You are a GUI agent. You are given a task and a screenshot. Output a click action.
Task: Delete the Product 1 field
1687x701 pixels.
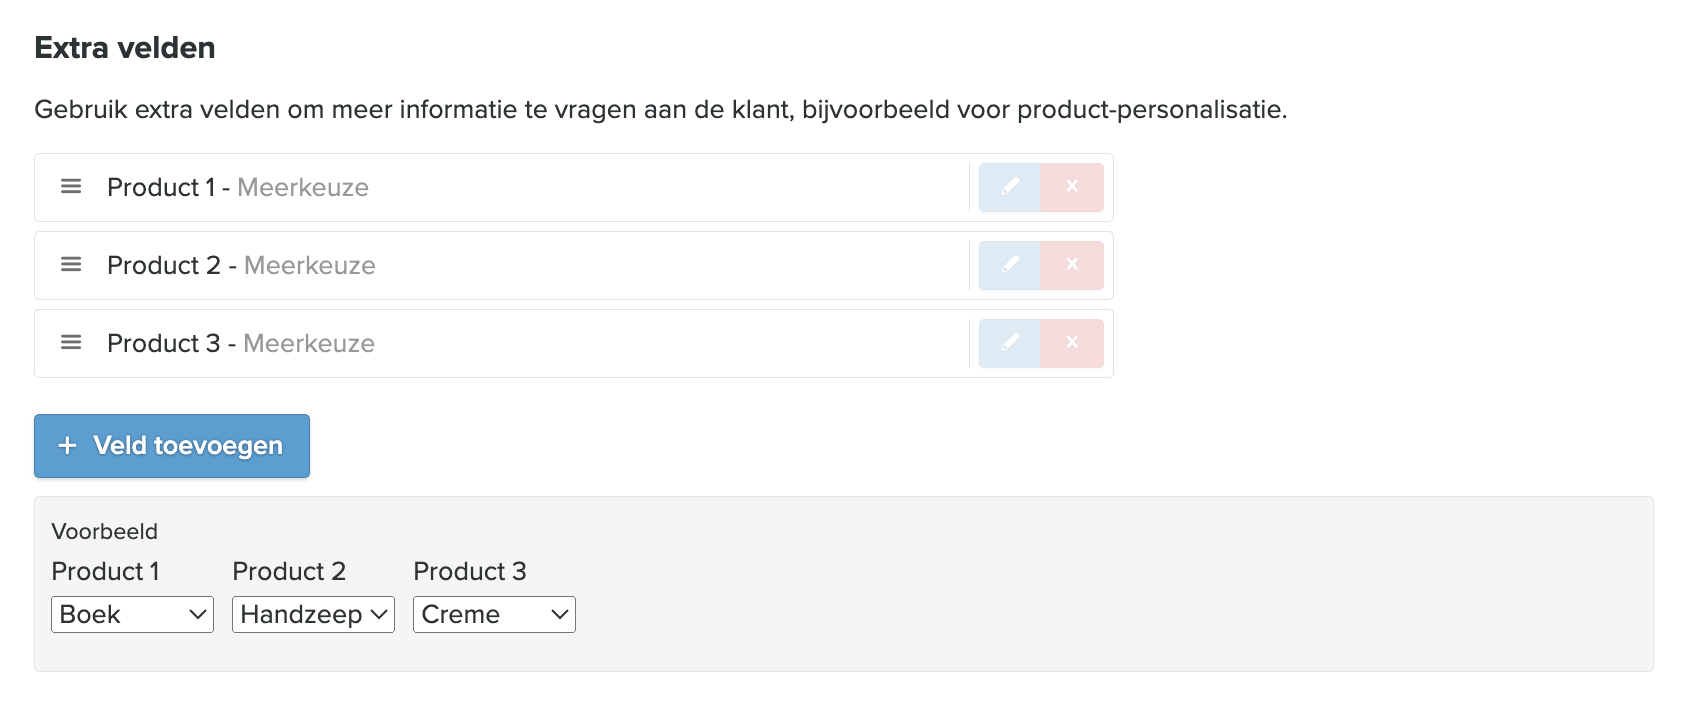coord(1072,187)
